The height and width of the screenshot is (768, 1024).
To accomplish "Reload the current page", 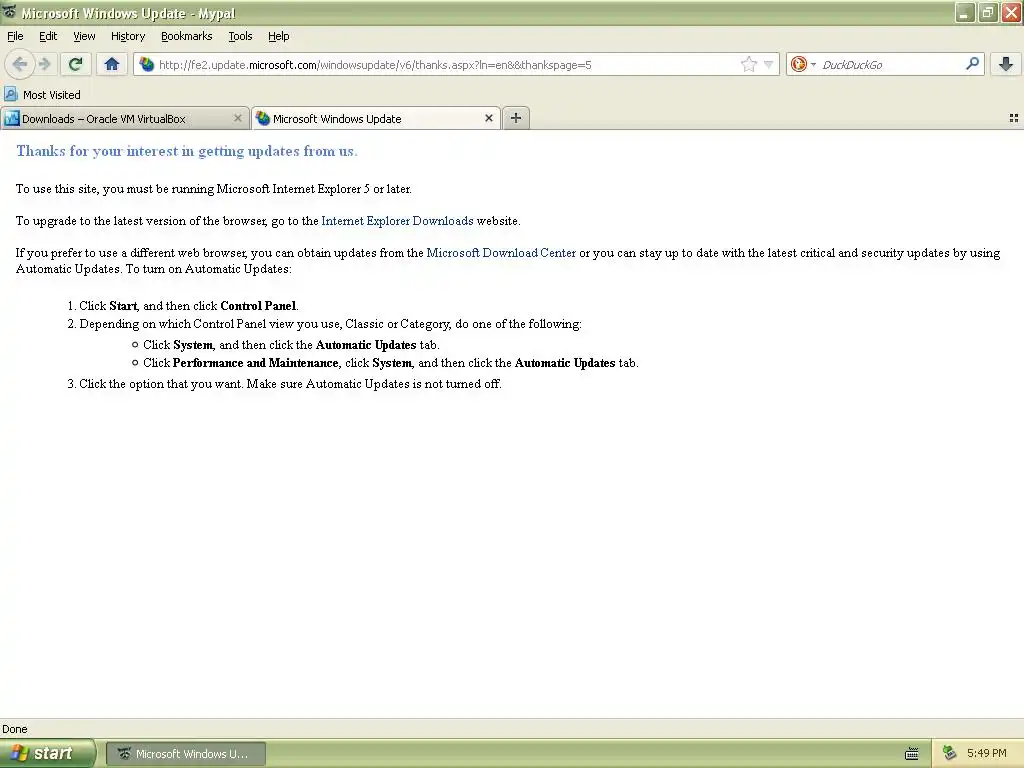I will click(x=75, y=64).
